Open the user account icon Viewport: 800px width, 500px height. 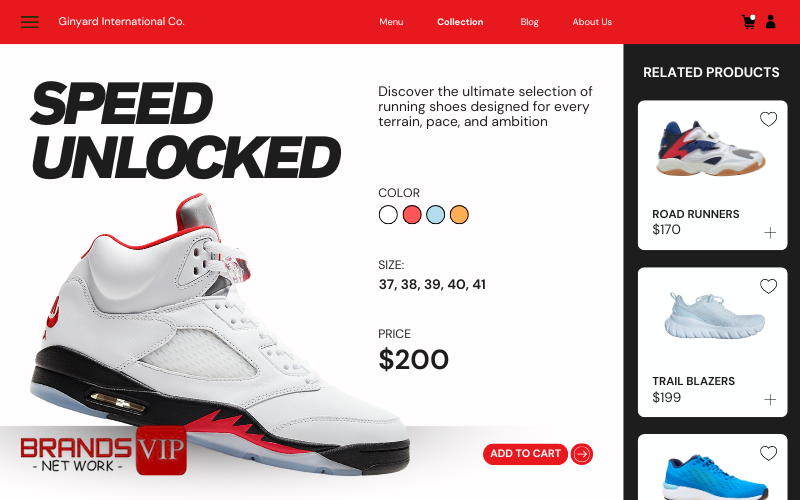click(770, 21)
